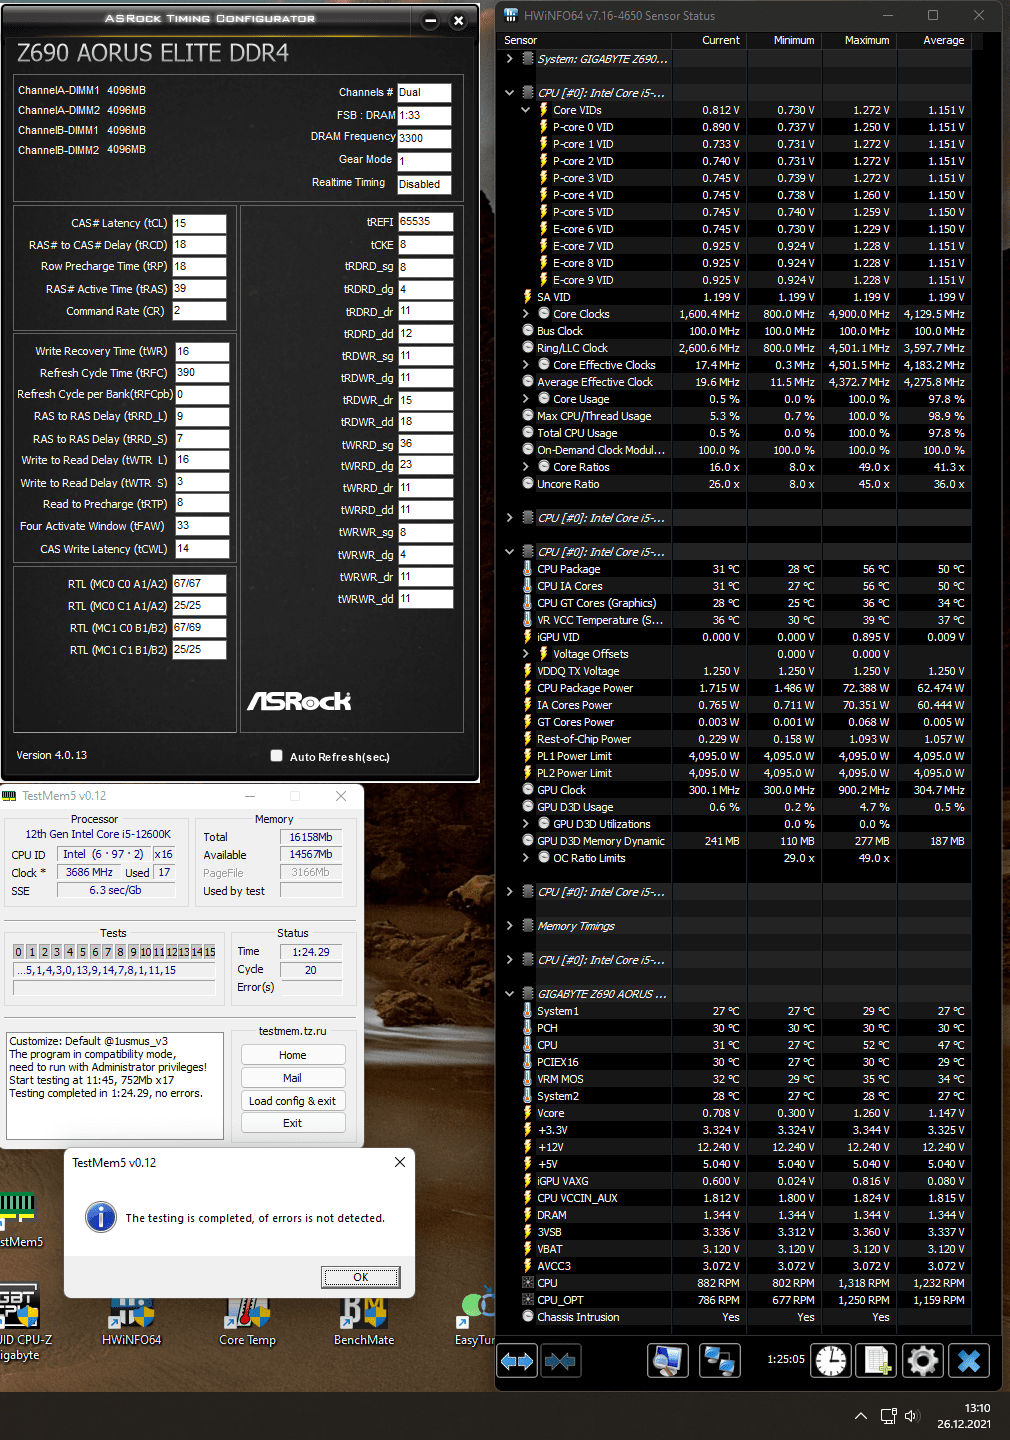Image resolution: width=1010 pixels, height=1440 pixels.
Task: Open TestMem5 desktop shortcut icon
Action: click(x=20, y=1220)
